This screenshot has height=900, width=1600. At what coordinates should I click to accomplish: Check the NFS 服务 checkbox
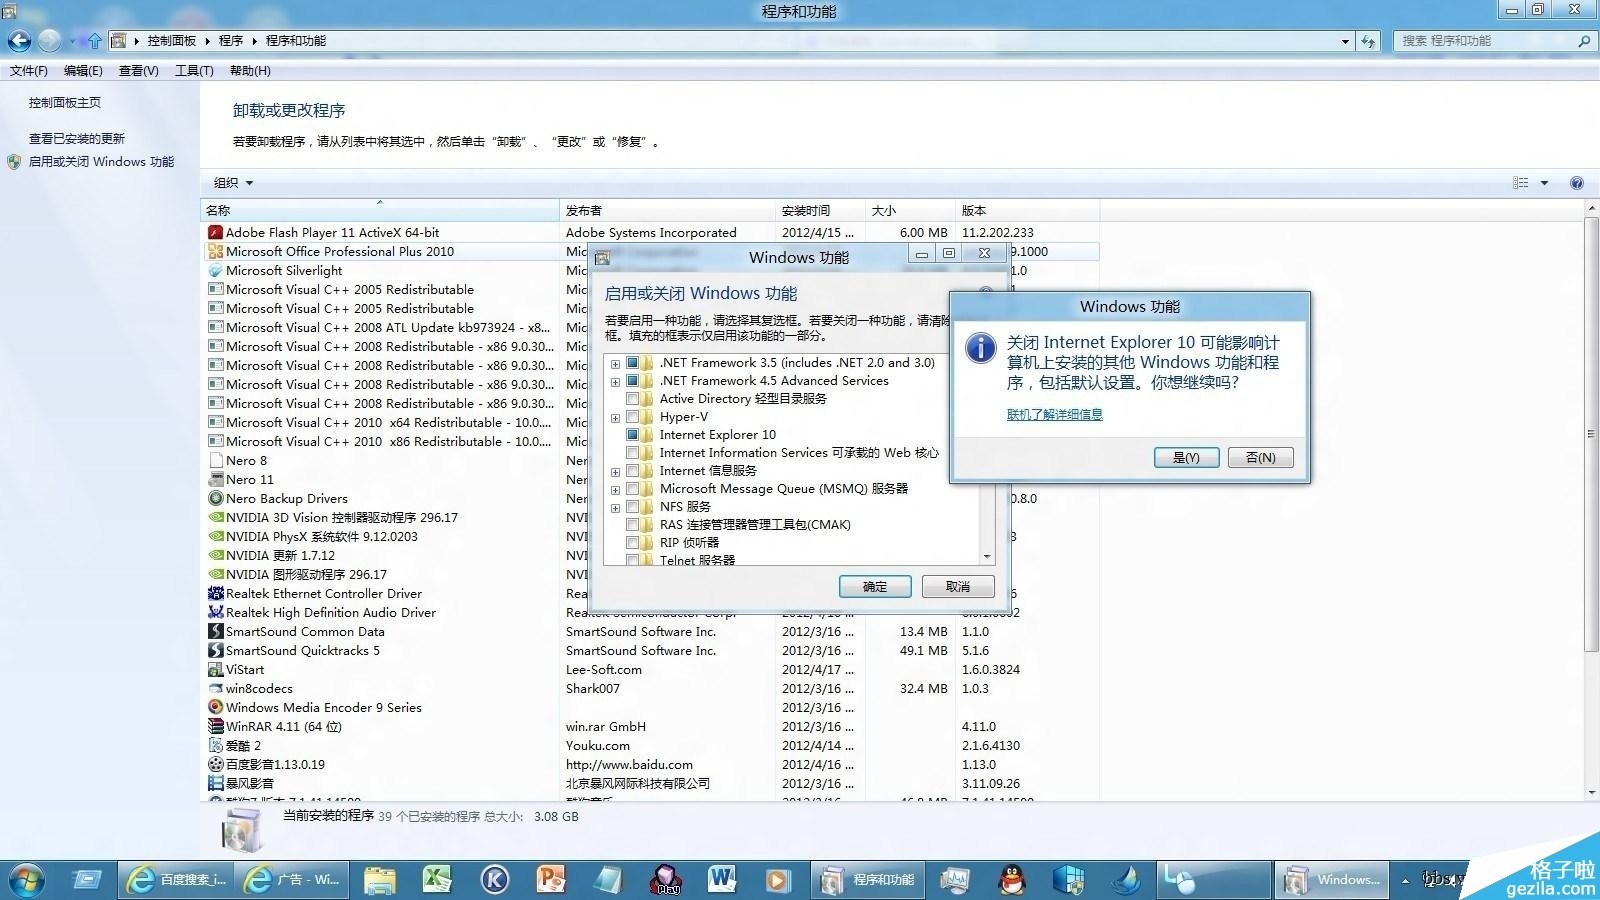point(632,507)
